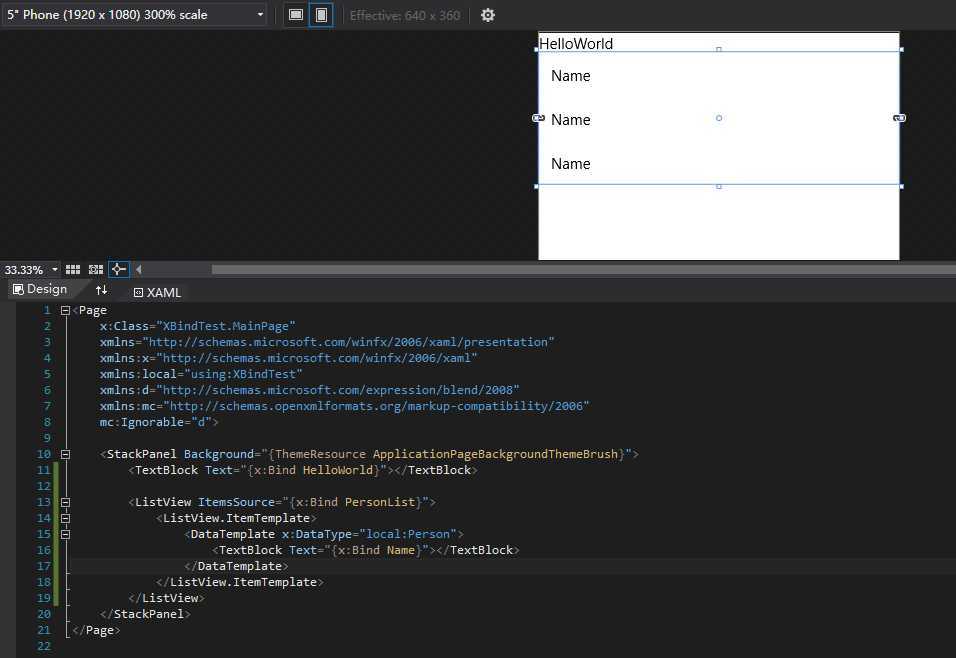Screen dimensions: 956x658
Task: Click the closing </ListView> tag
Action: tap(166, 598)
